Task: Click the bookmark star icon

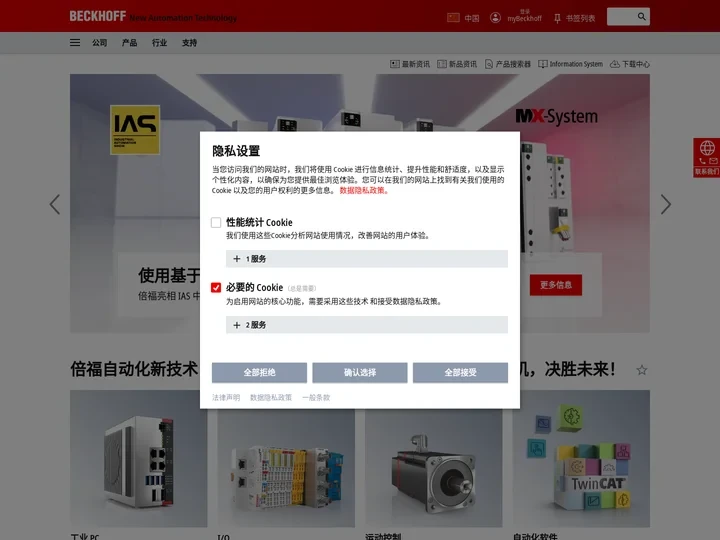Action: coord(641,370)
